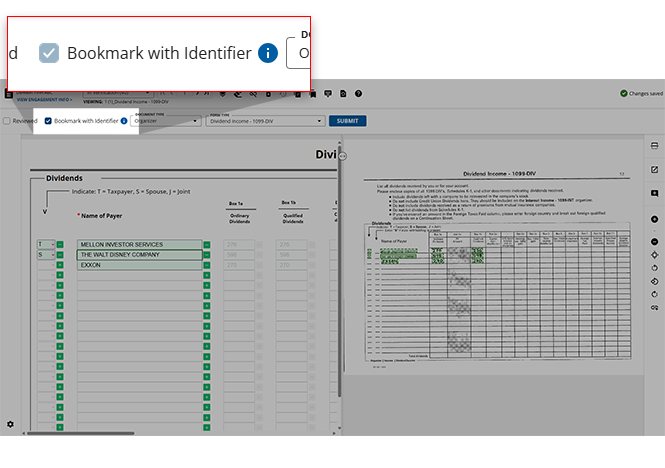Click green icon beside T indicator in Mellon row
The width and height of the screenshot is (665, 468).
(x=60, y=244)
